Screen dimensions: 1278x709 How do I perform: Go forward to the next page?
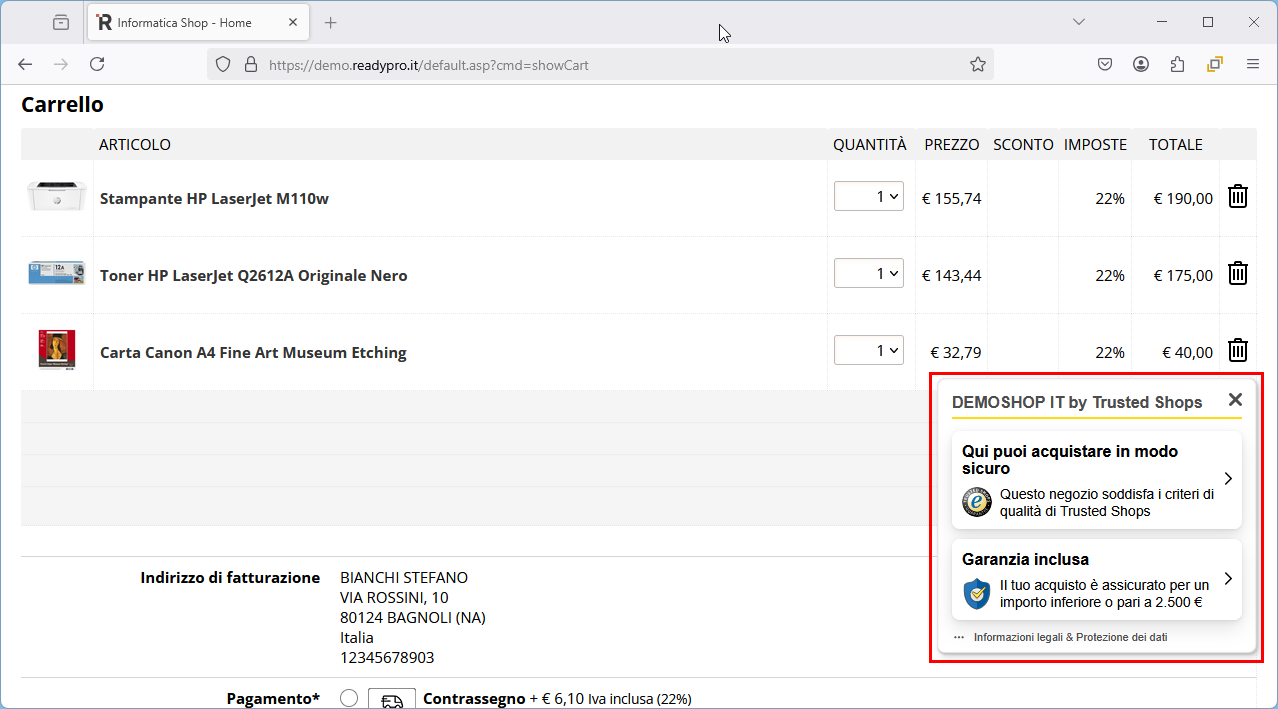pos(61,64)
